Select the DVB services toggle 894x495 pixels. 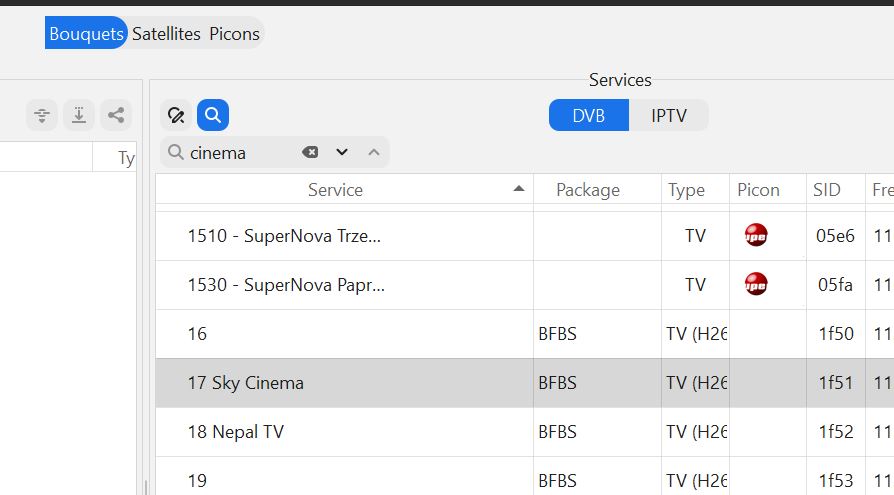click(x=588, y=115)
